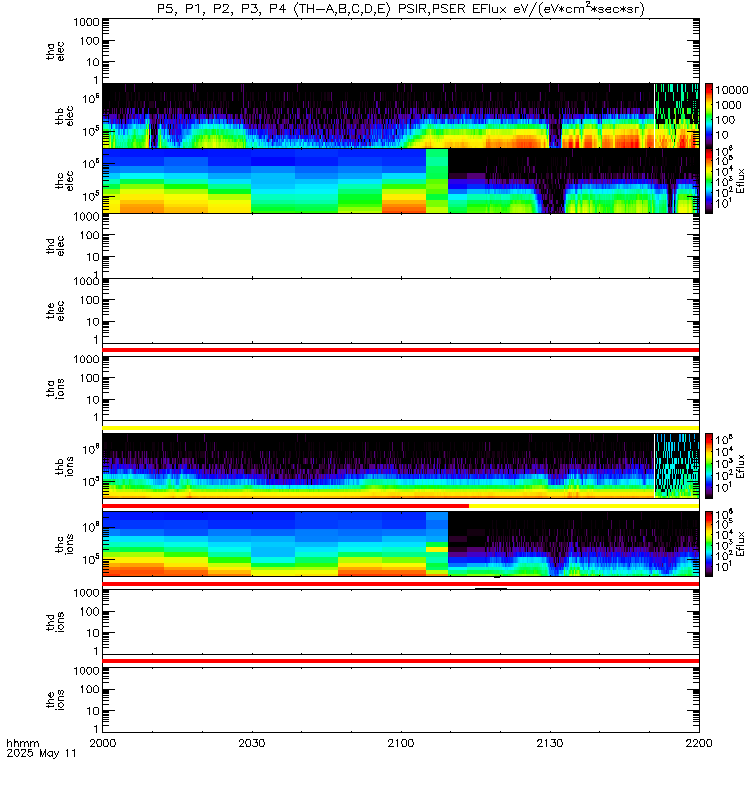The height and width of the screenshot is (800, 750).
Task: Click the red bar above the thd ions panel
Action: [x=401, y=584]
